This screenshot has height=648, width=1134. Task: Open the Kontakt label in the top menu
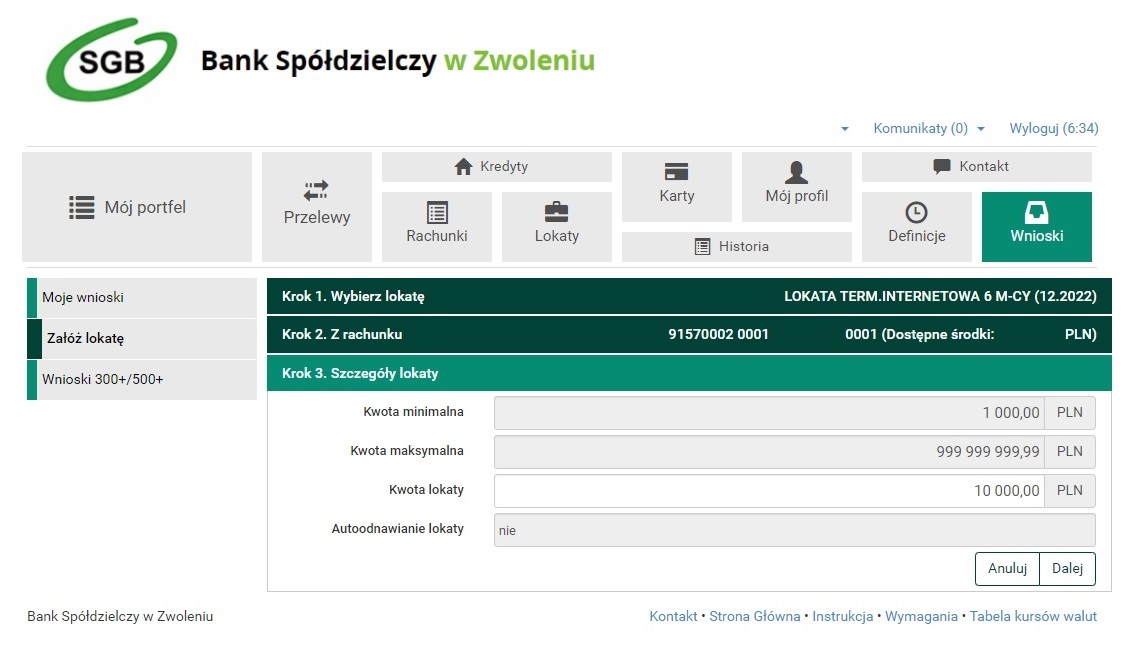pyautogui.click(x=984, y=166)
